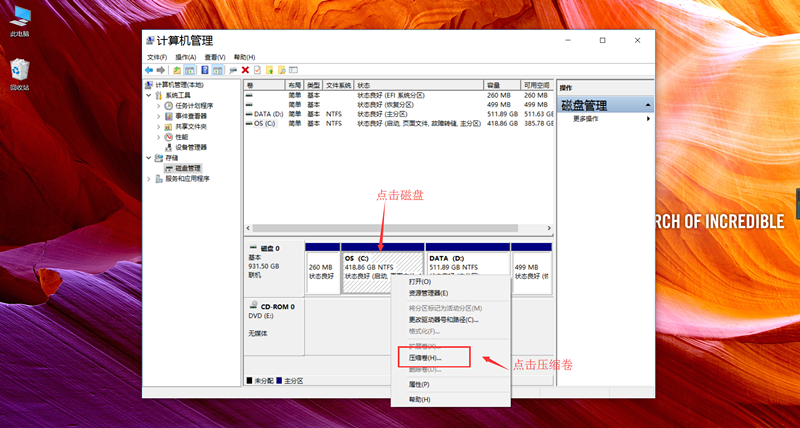The width and height of the screenshot is (800, 428).
Task: Open the 文件(F) menu
Action: click(157, 57)
